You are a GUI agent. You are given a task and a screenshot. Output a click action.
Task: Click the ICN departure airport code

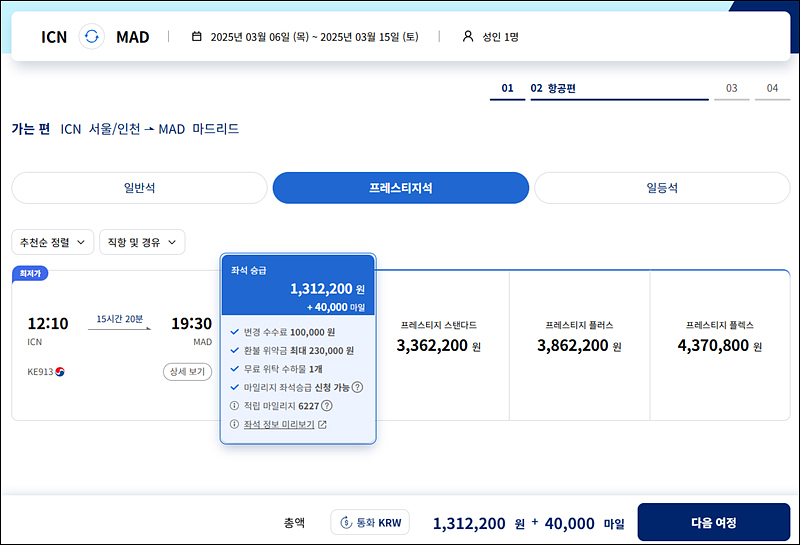point(54,37)
